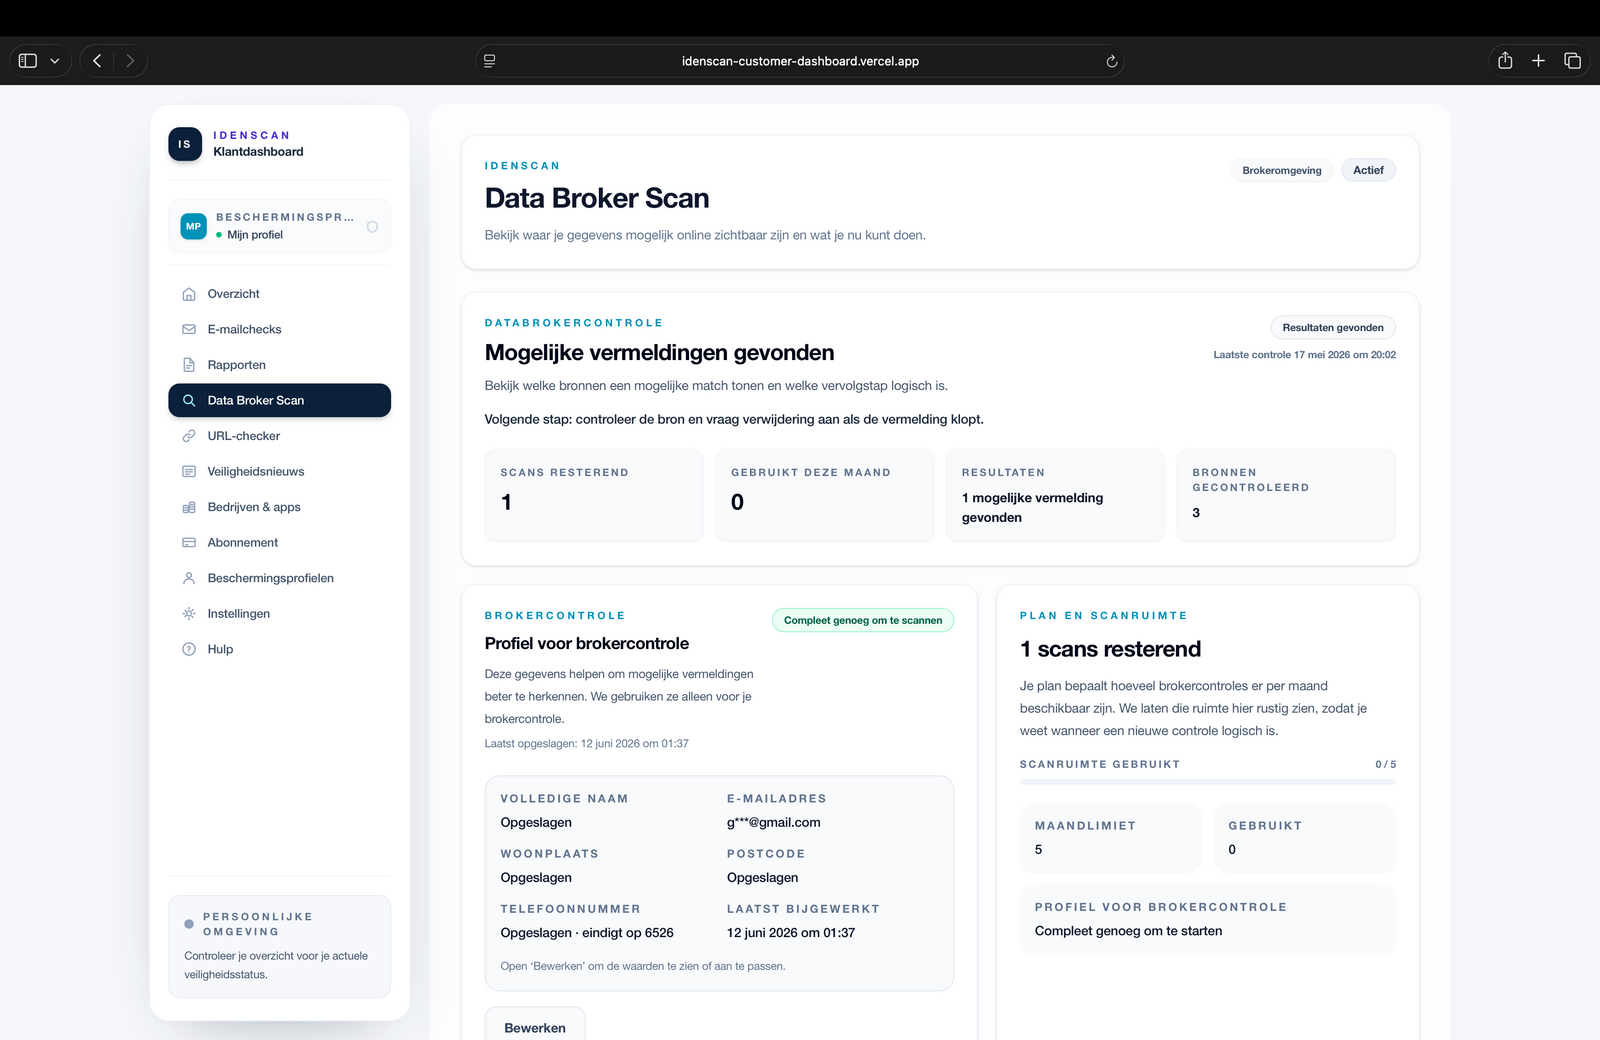Click the E-mailchecks envelope icon
The height and width of the screenshot is (1040, 1600).
coord(189,329)
